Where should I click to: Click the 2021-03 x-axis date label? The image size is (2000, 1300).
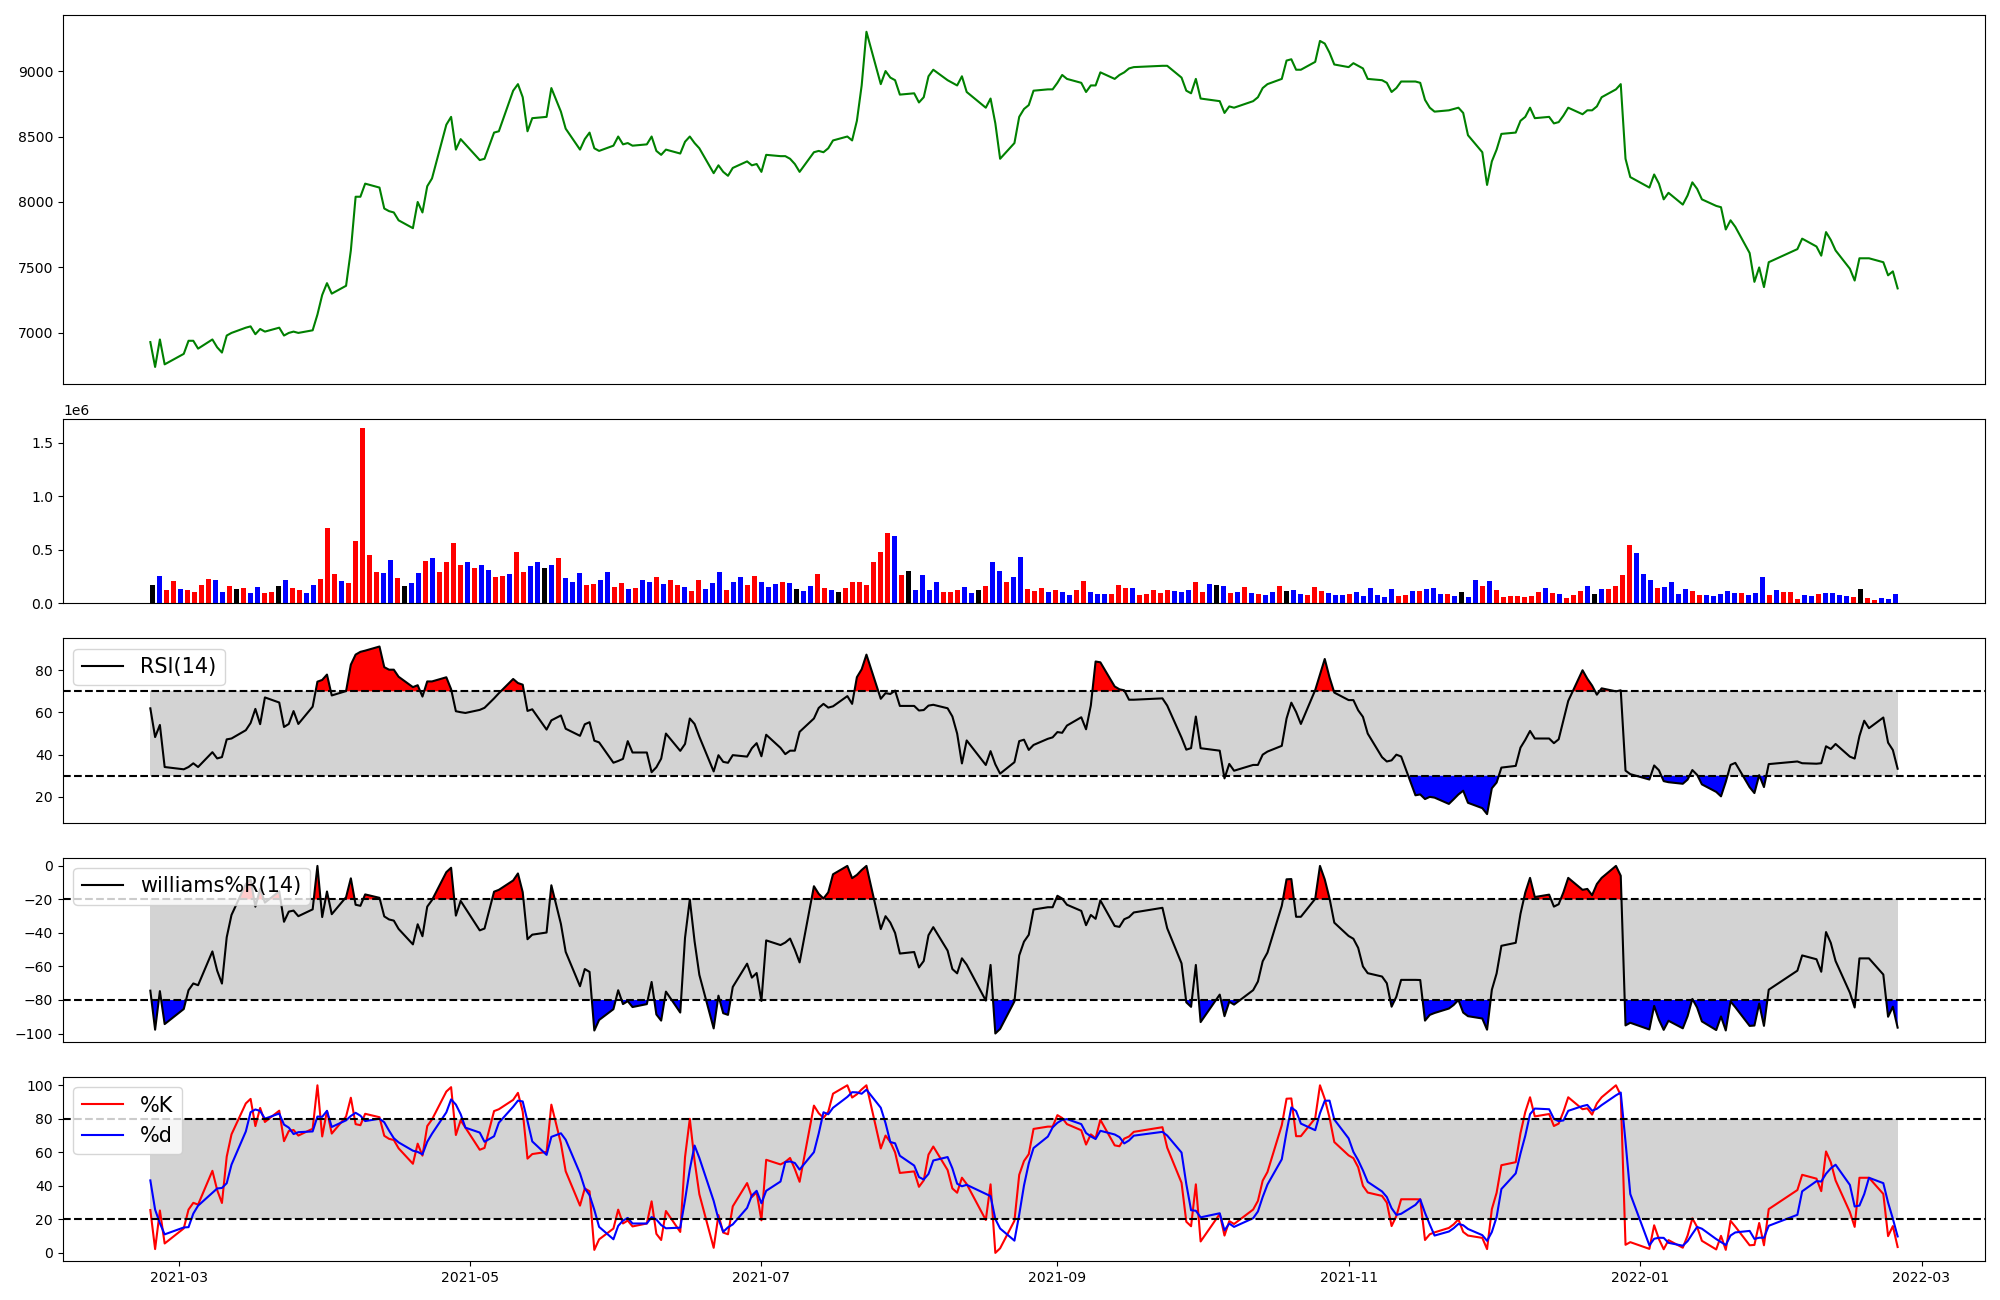click(x=178, y=1277)
